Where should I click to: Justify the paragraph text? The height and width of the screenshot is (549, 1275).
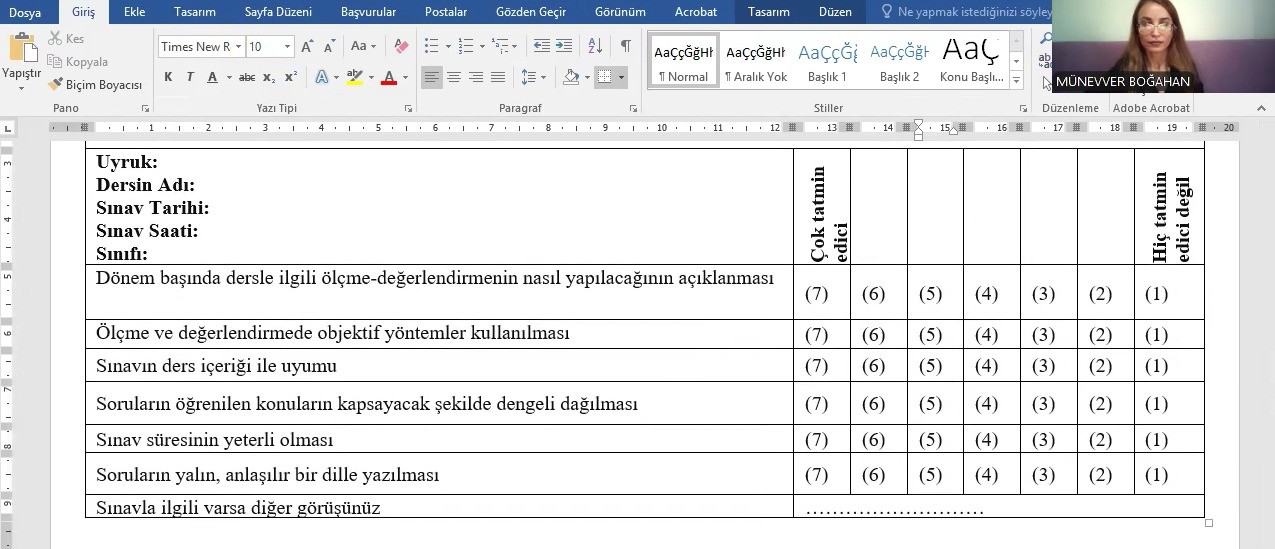(498, 77)
